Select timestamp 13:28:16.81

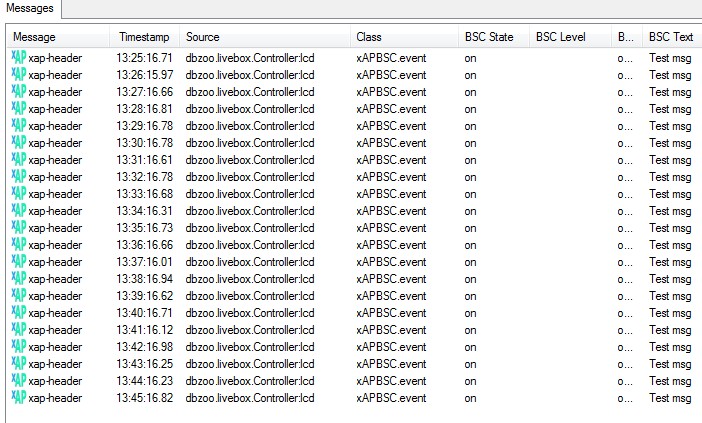(x=145, y=109)
